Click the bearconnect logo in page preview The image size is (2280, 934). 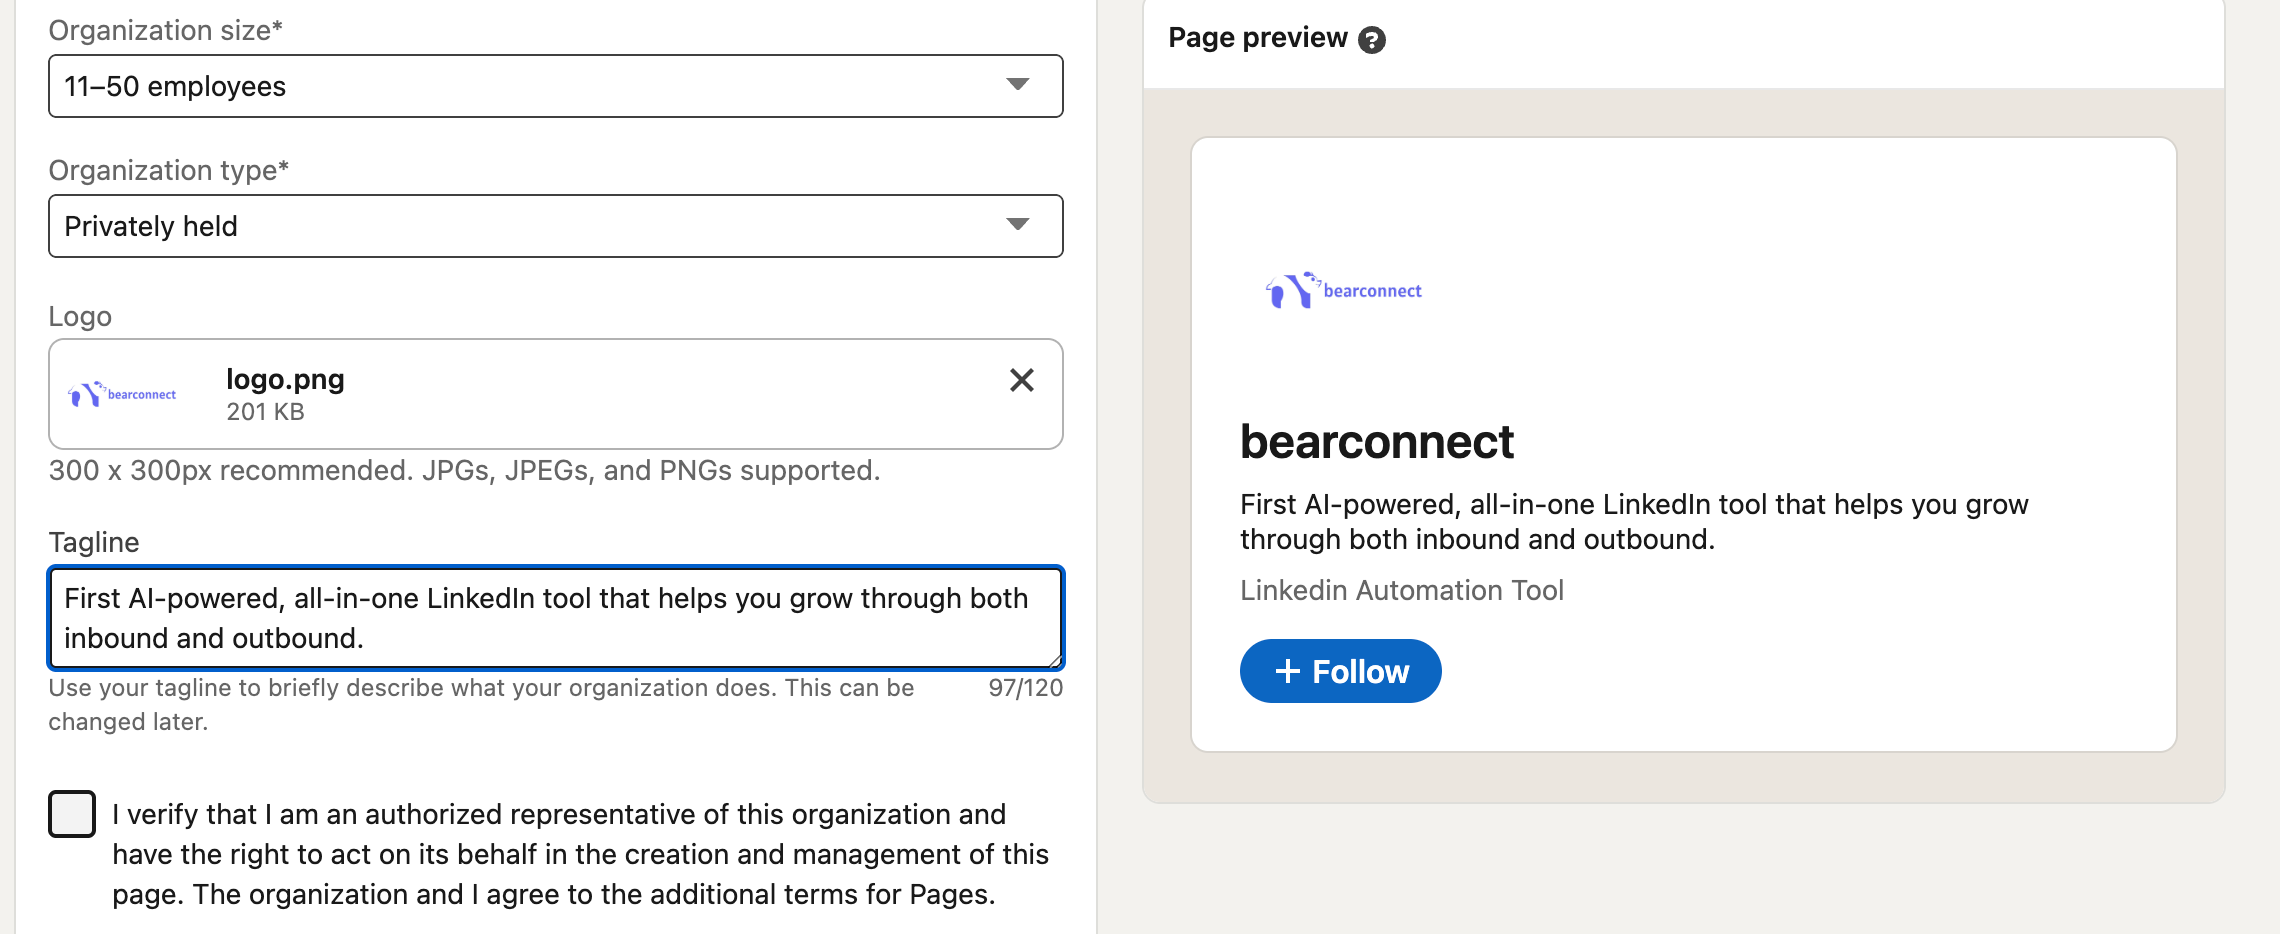coord(1343,290)
